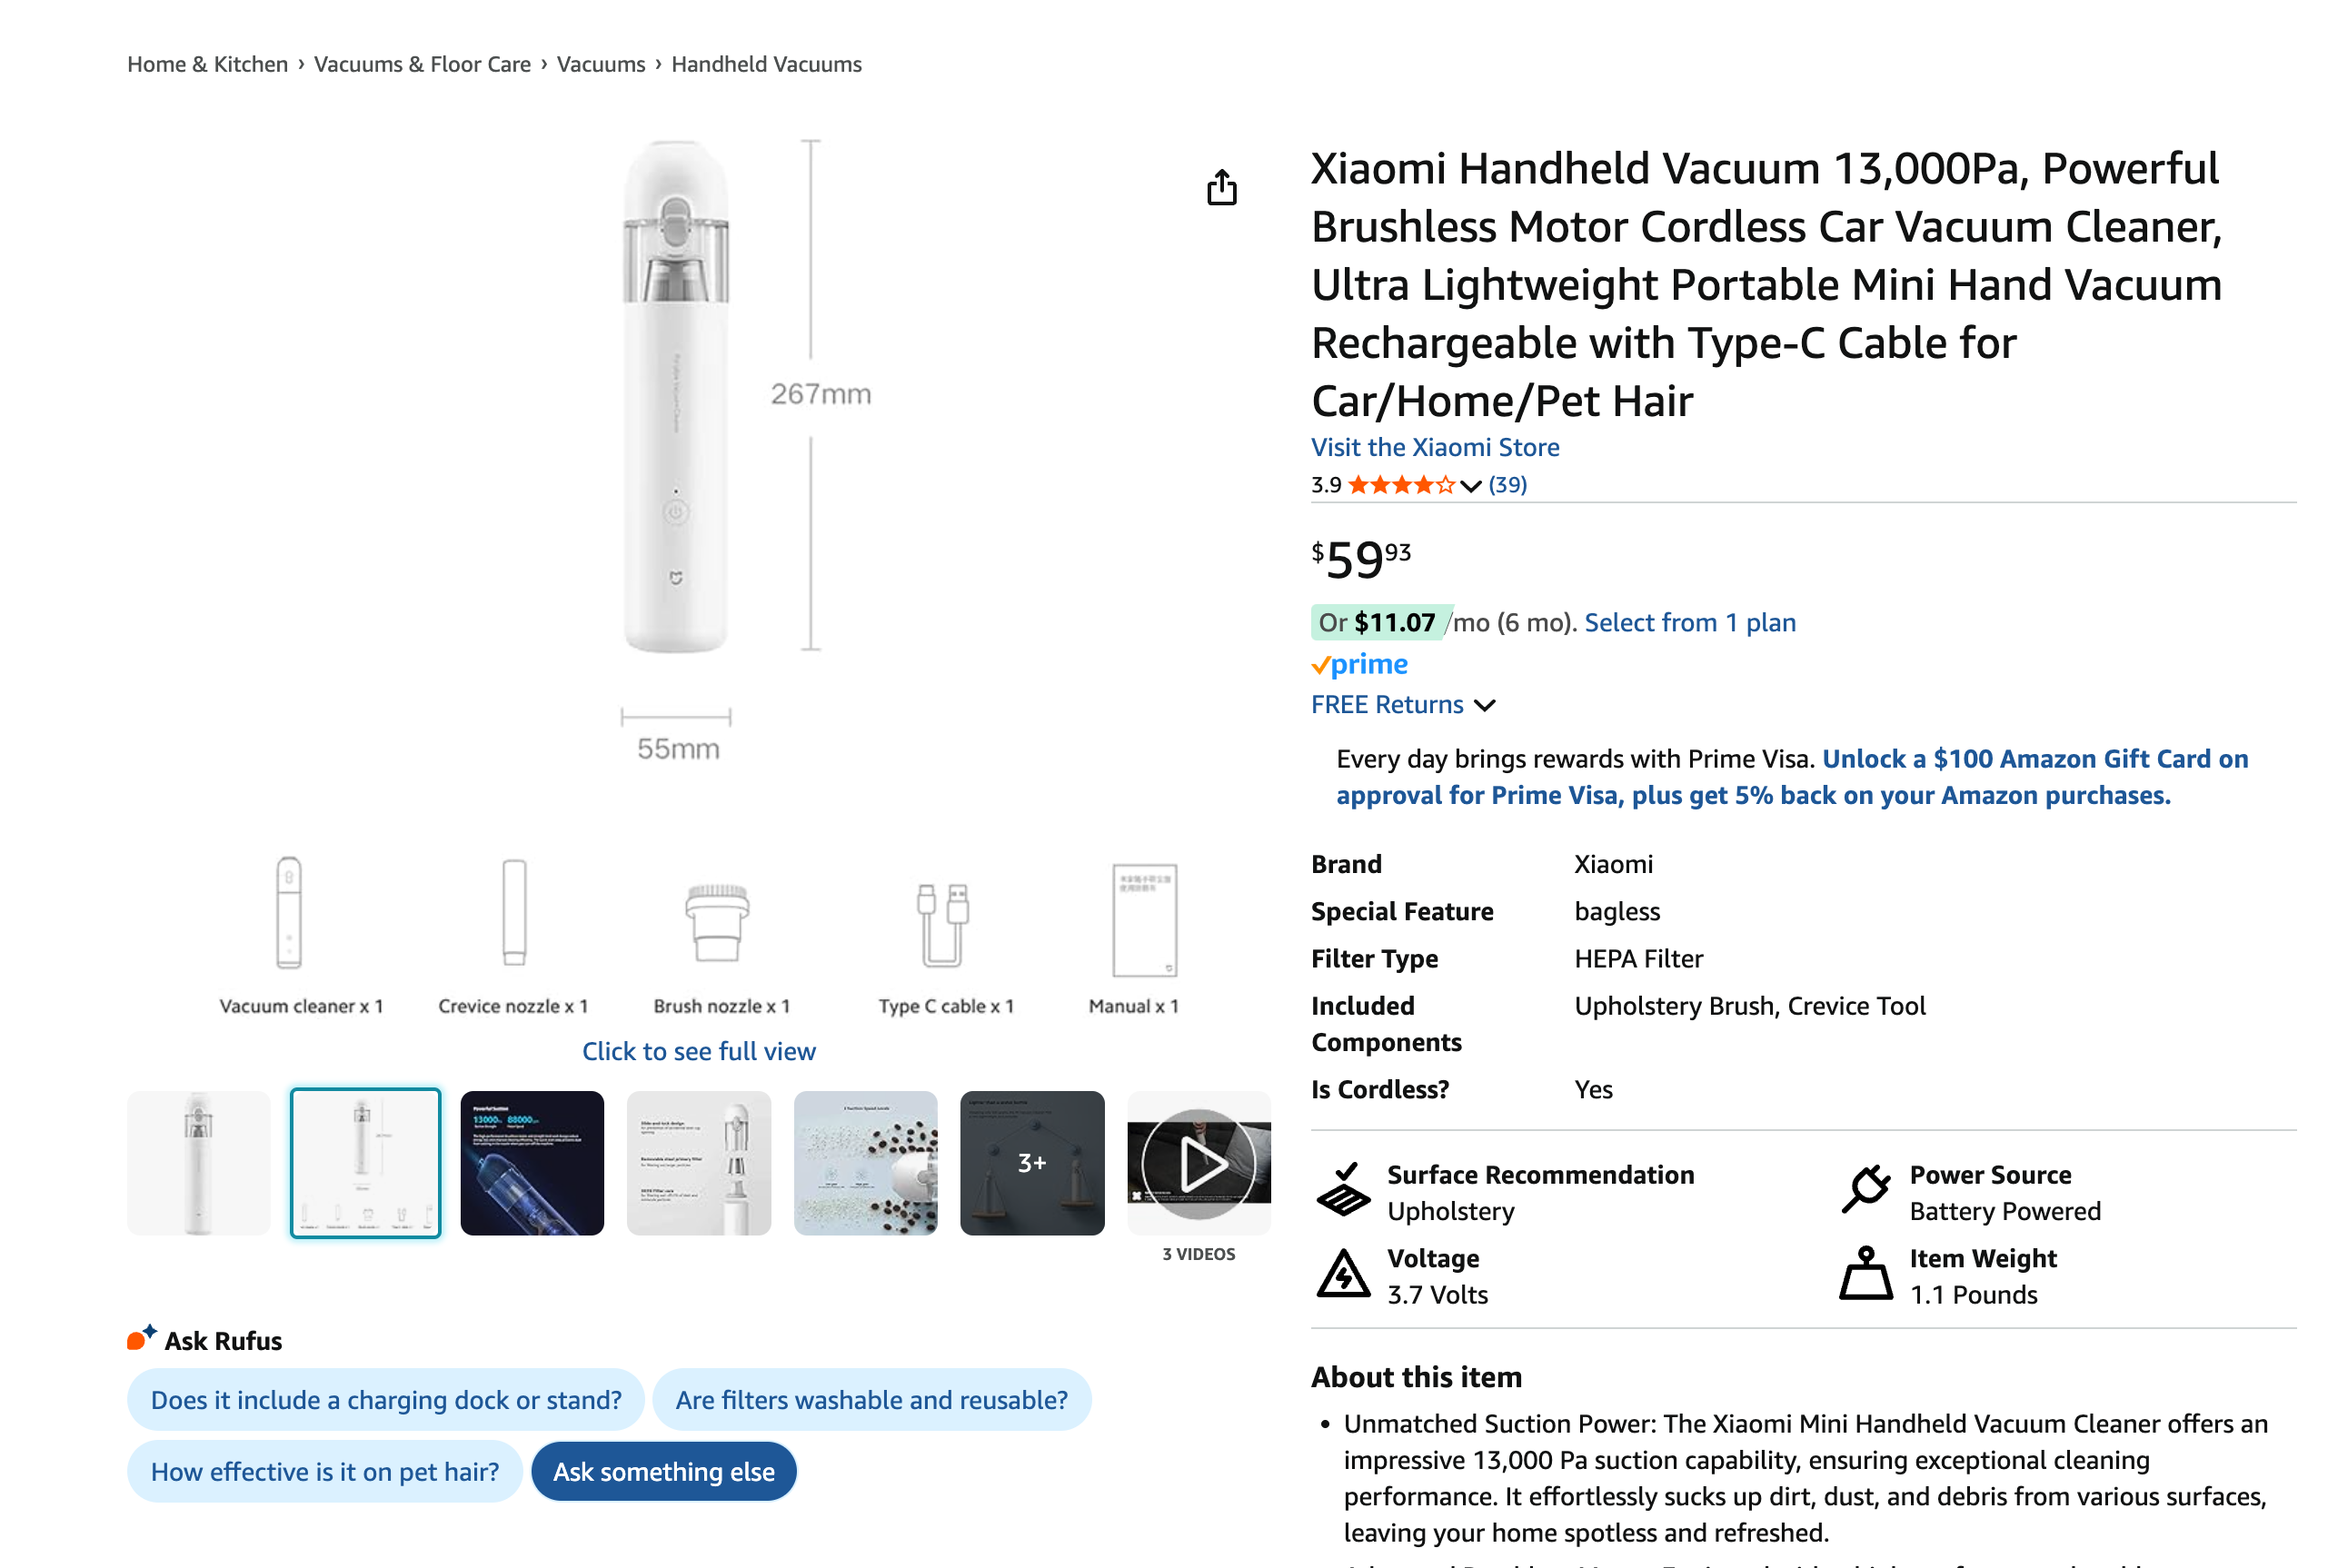Expand the rating breakdown chevron
The height and width of the screenshot is (1568, 2328).
1470,486
